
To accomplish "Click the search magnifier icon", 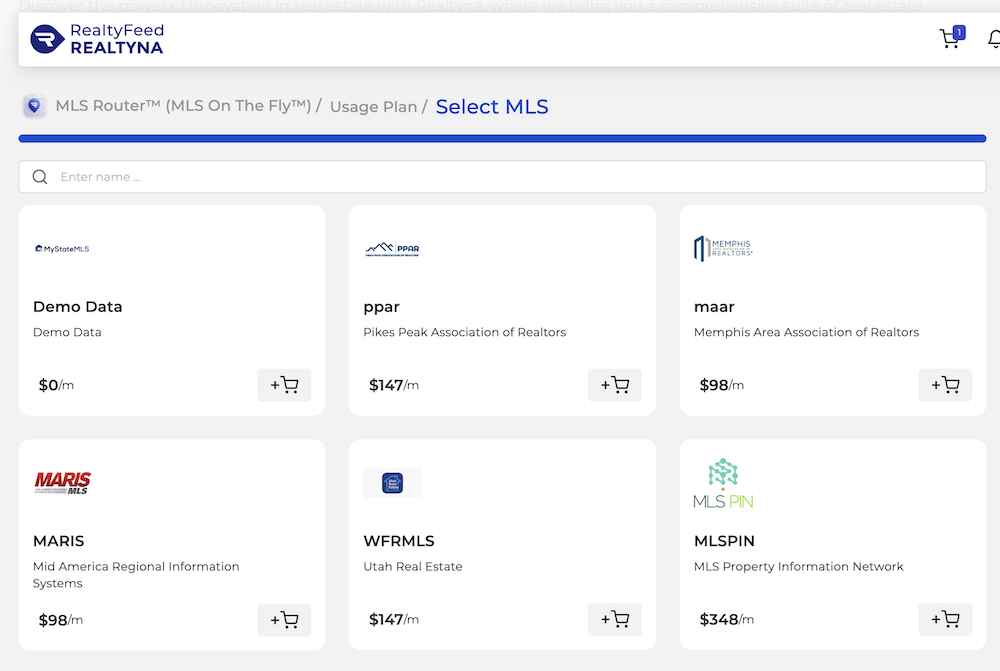I will [x=40, y=177].
